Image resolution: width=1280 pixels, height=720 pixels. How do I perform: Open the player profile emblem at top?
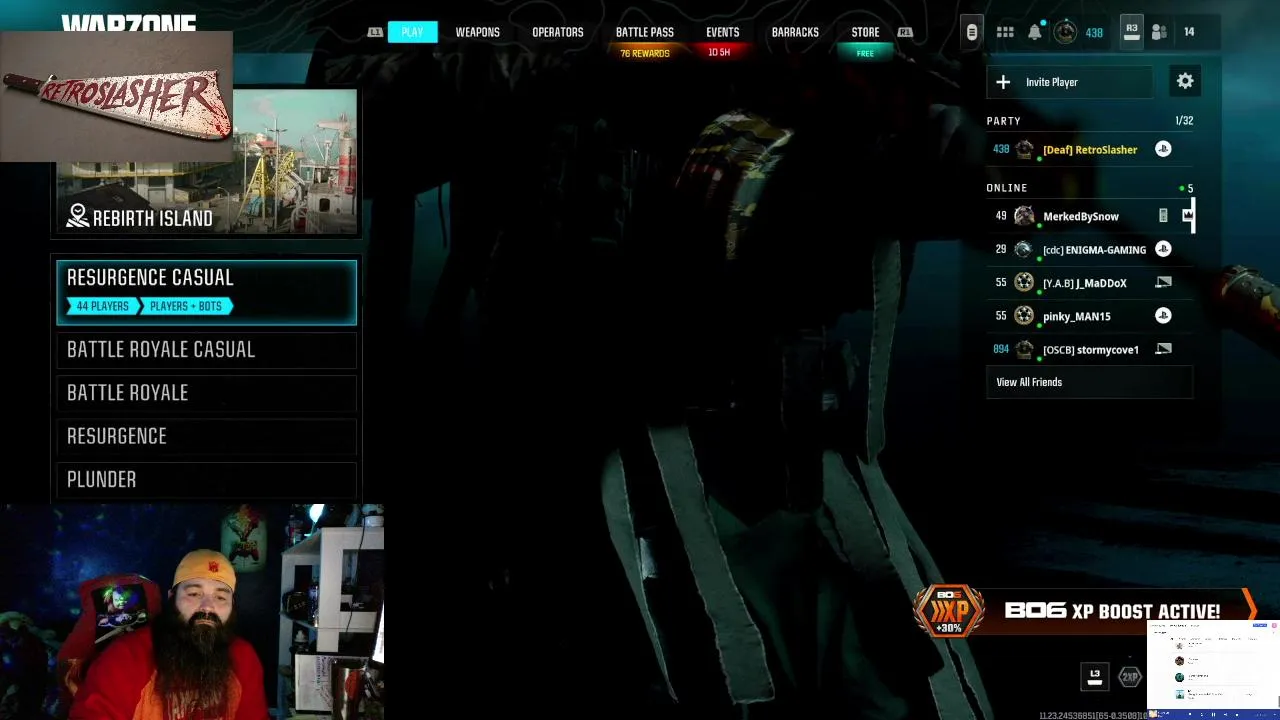click(1065, 32)
